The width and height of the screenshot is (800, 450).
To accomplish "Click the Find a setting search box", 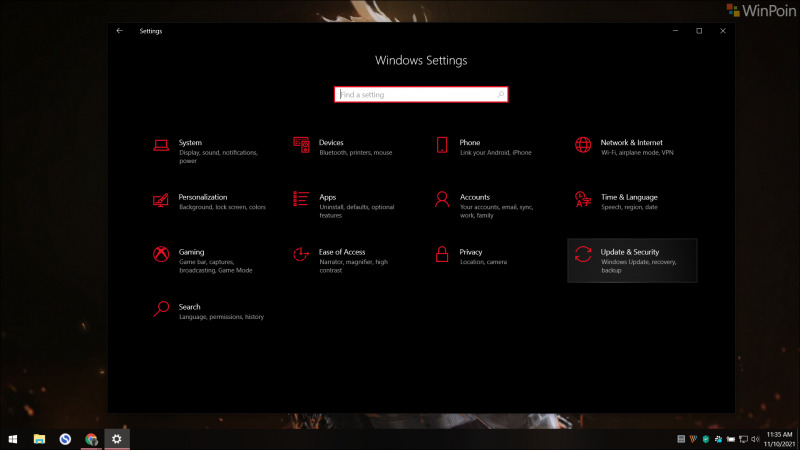I will pyautogui.click(x=421, y=94).
